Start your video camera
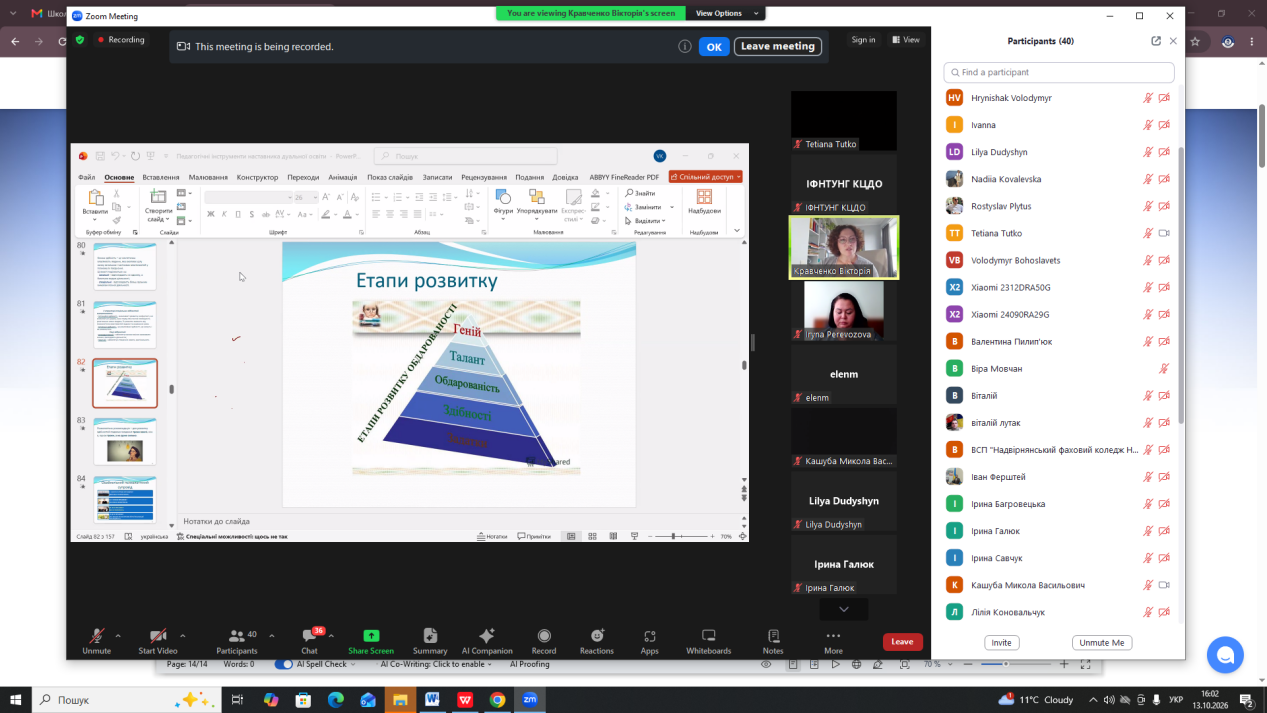This screenshot has height=713, width=1267. [x=158, y=640]
